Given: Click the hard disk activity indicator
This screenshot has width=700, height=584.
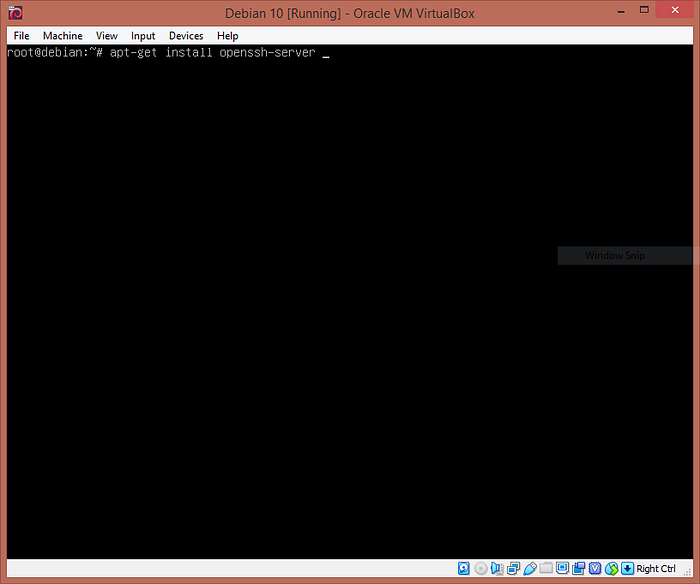Looking at the screenshot, I should click(x=464, y=568).
